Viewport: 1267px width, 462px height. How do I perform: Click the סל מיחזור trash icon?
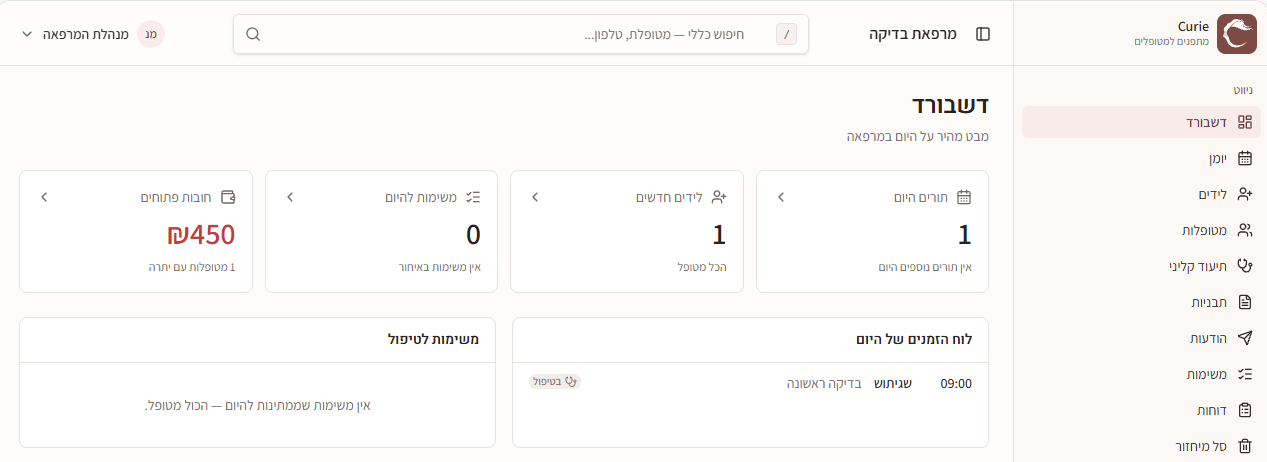pyautogui.click(x=1245, y=446)
